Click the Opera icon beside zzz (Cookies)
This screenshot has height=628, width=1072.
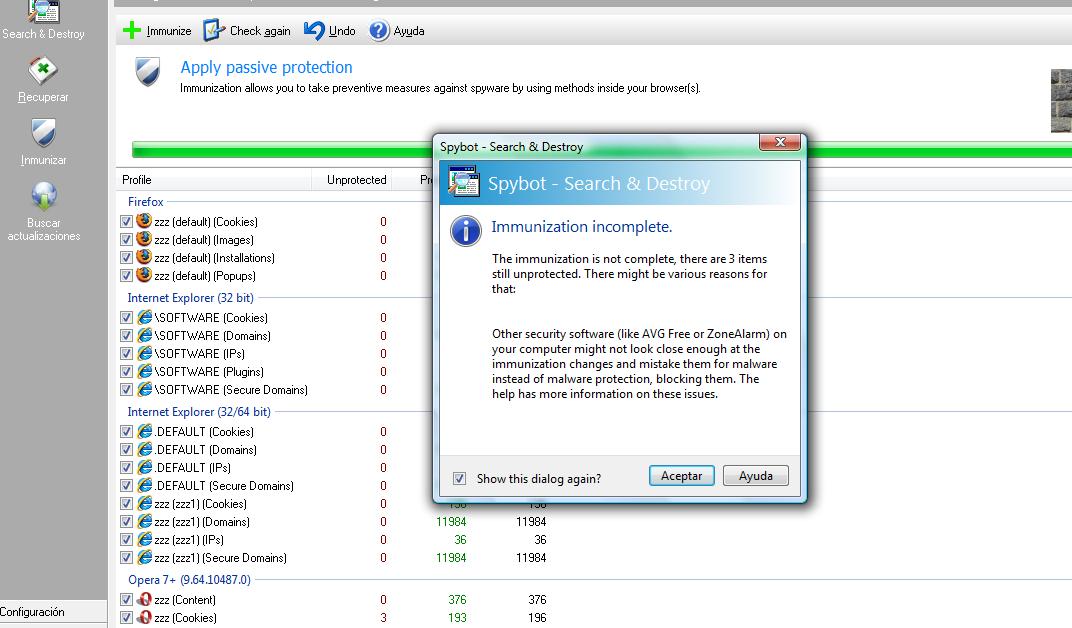(144, 617)
